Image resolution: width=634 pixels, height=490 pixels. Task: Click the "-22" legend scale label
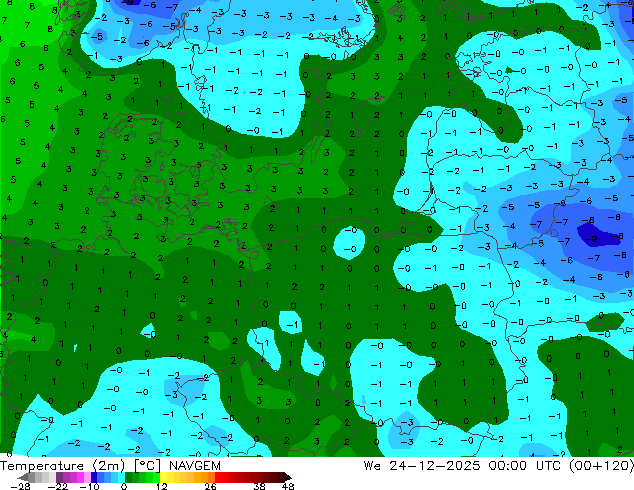coord(57,486)
